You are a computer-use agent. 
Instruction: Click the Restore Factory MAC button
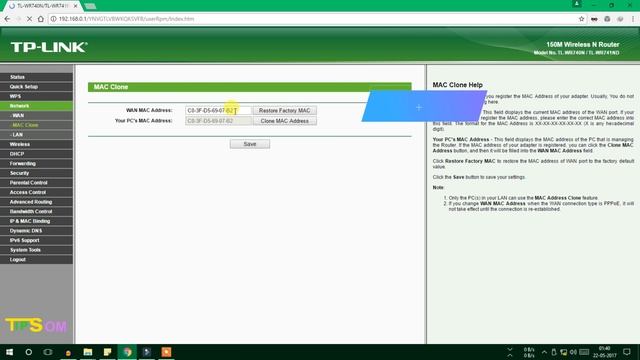[x=284, y=111]
